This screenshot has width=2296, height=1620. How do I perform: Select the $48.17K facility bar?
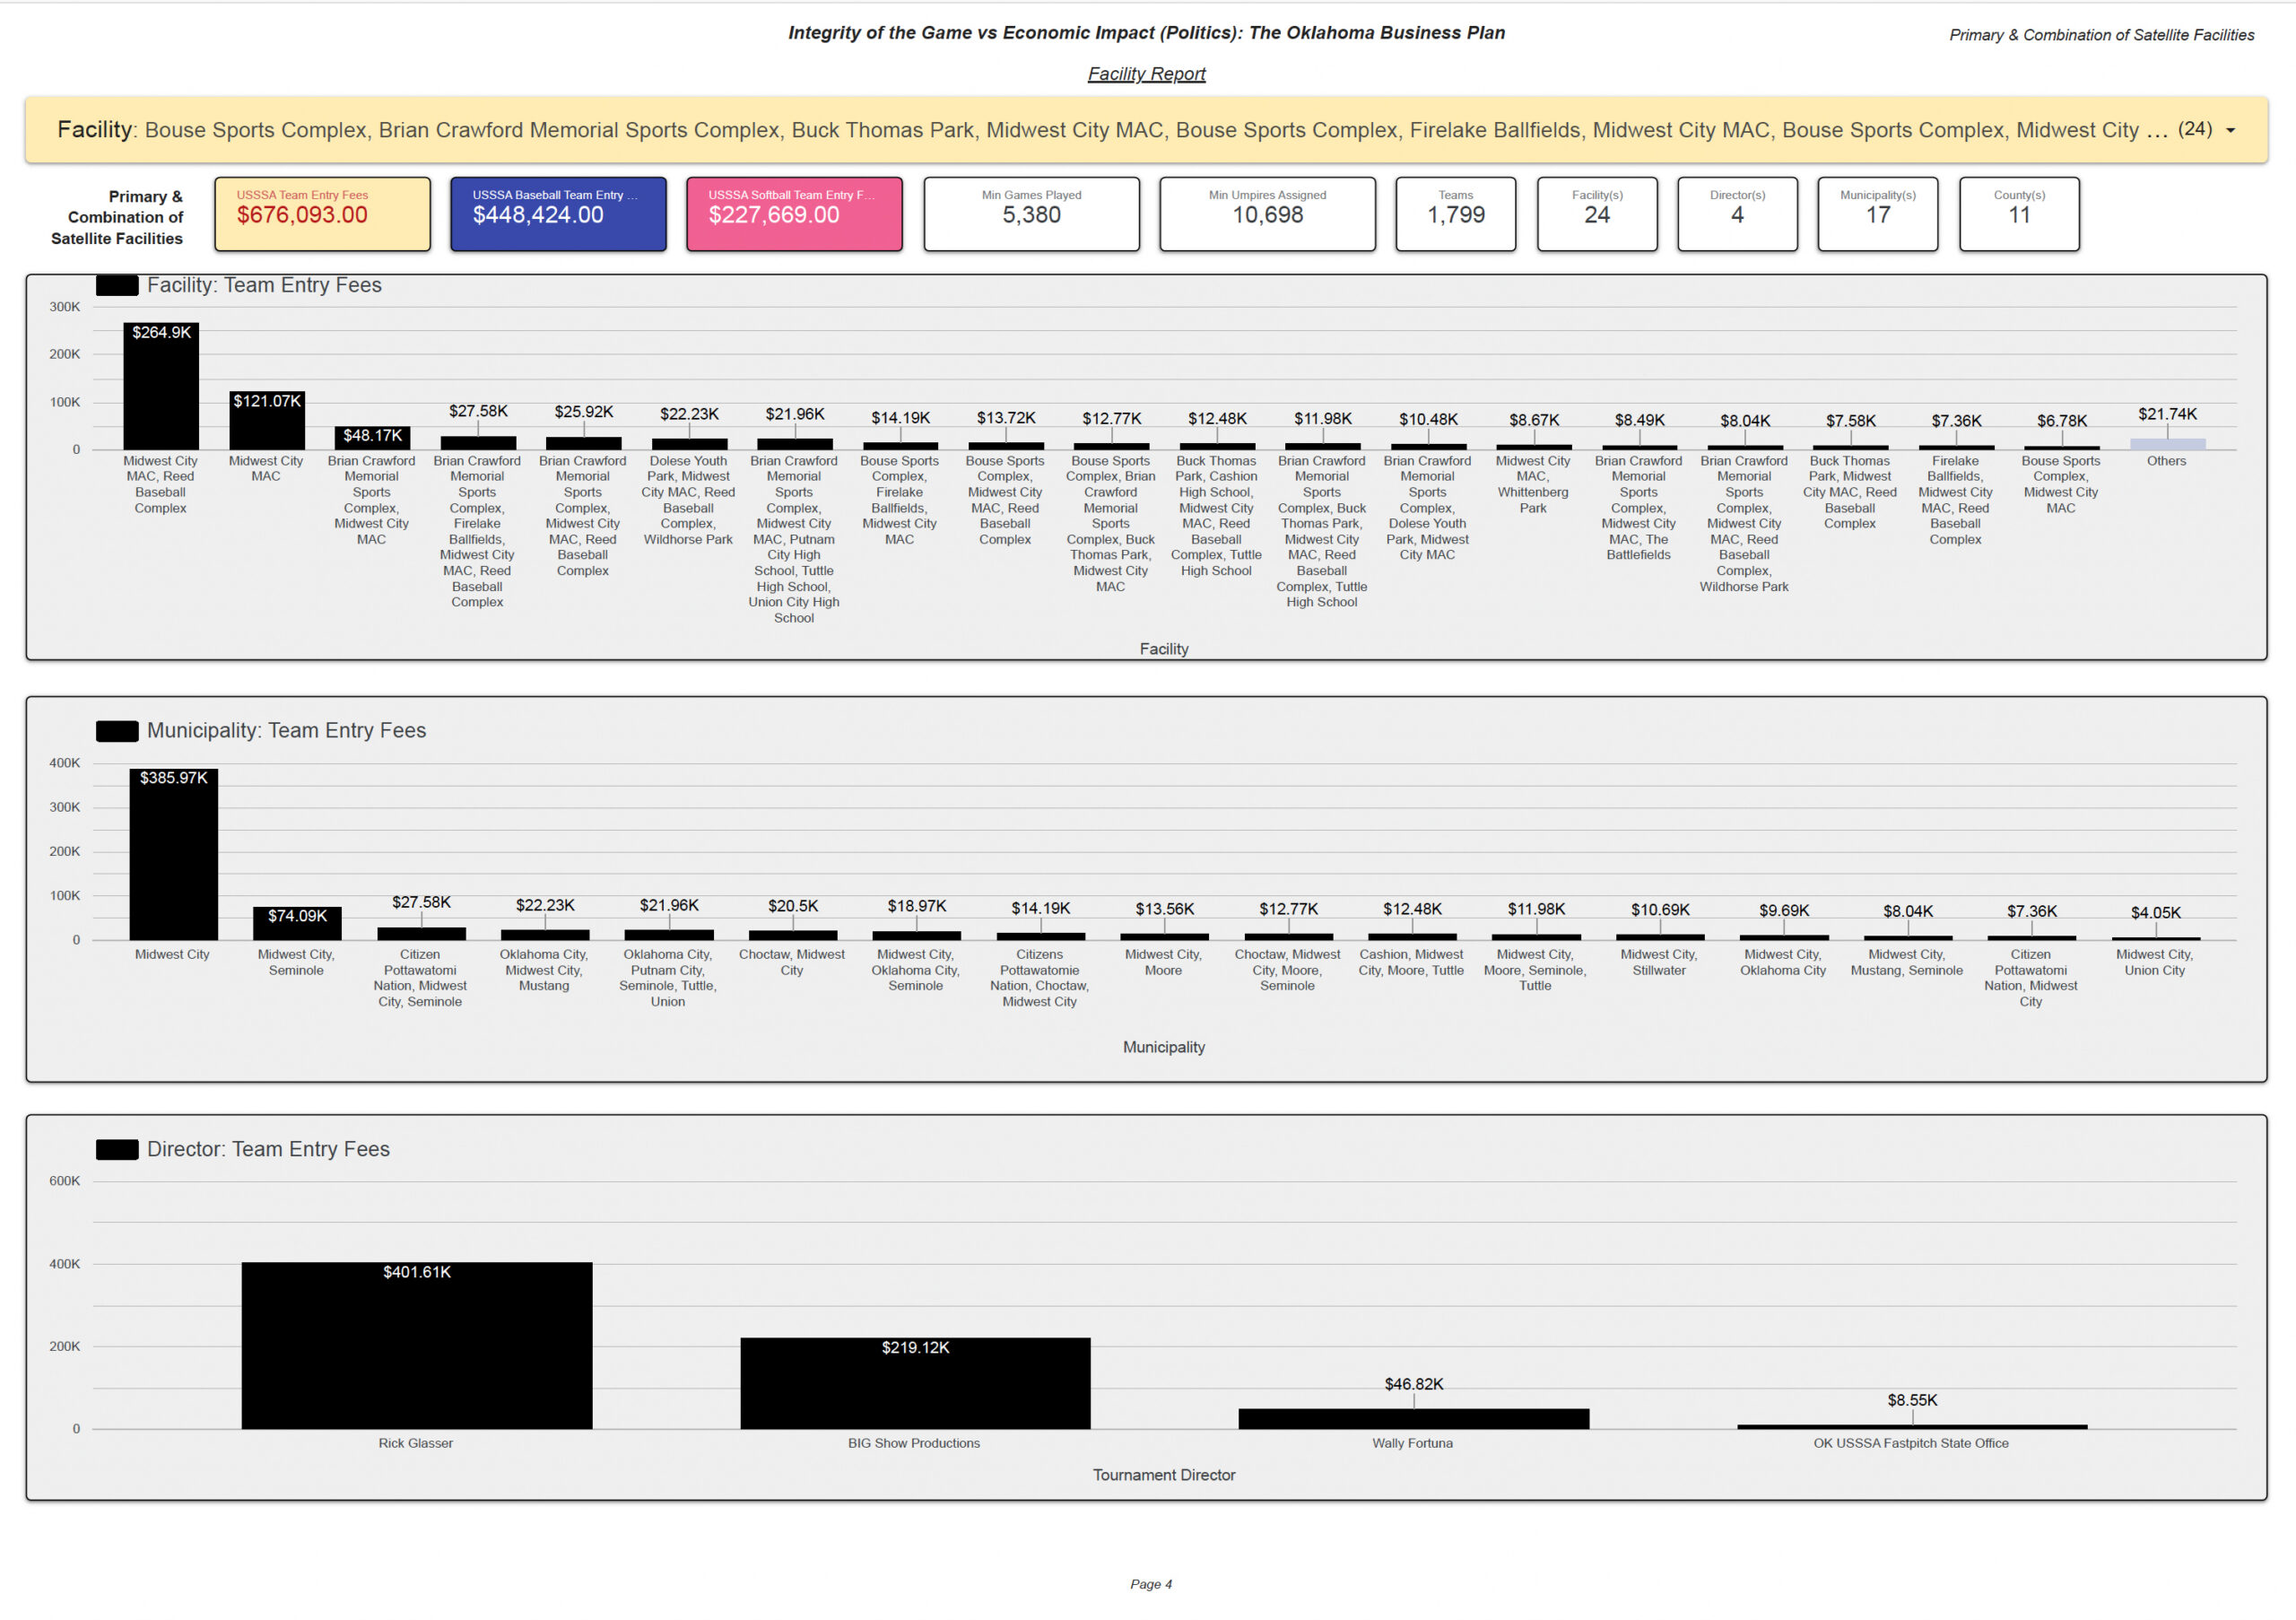pyautogui.click(x=372, y=438)
